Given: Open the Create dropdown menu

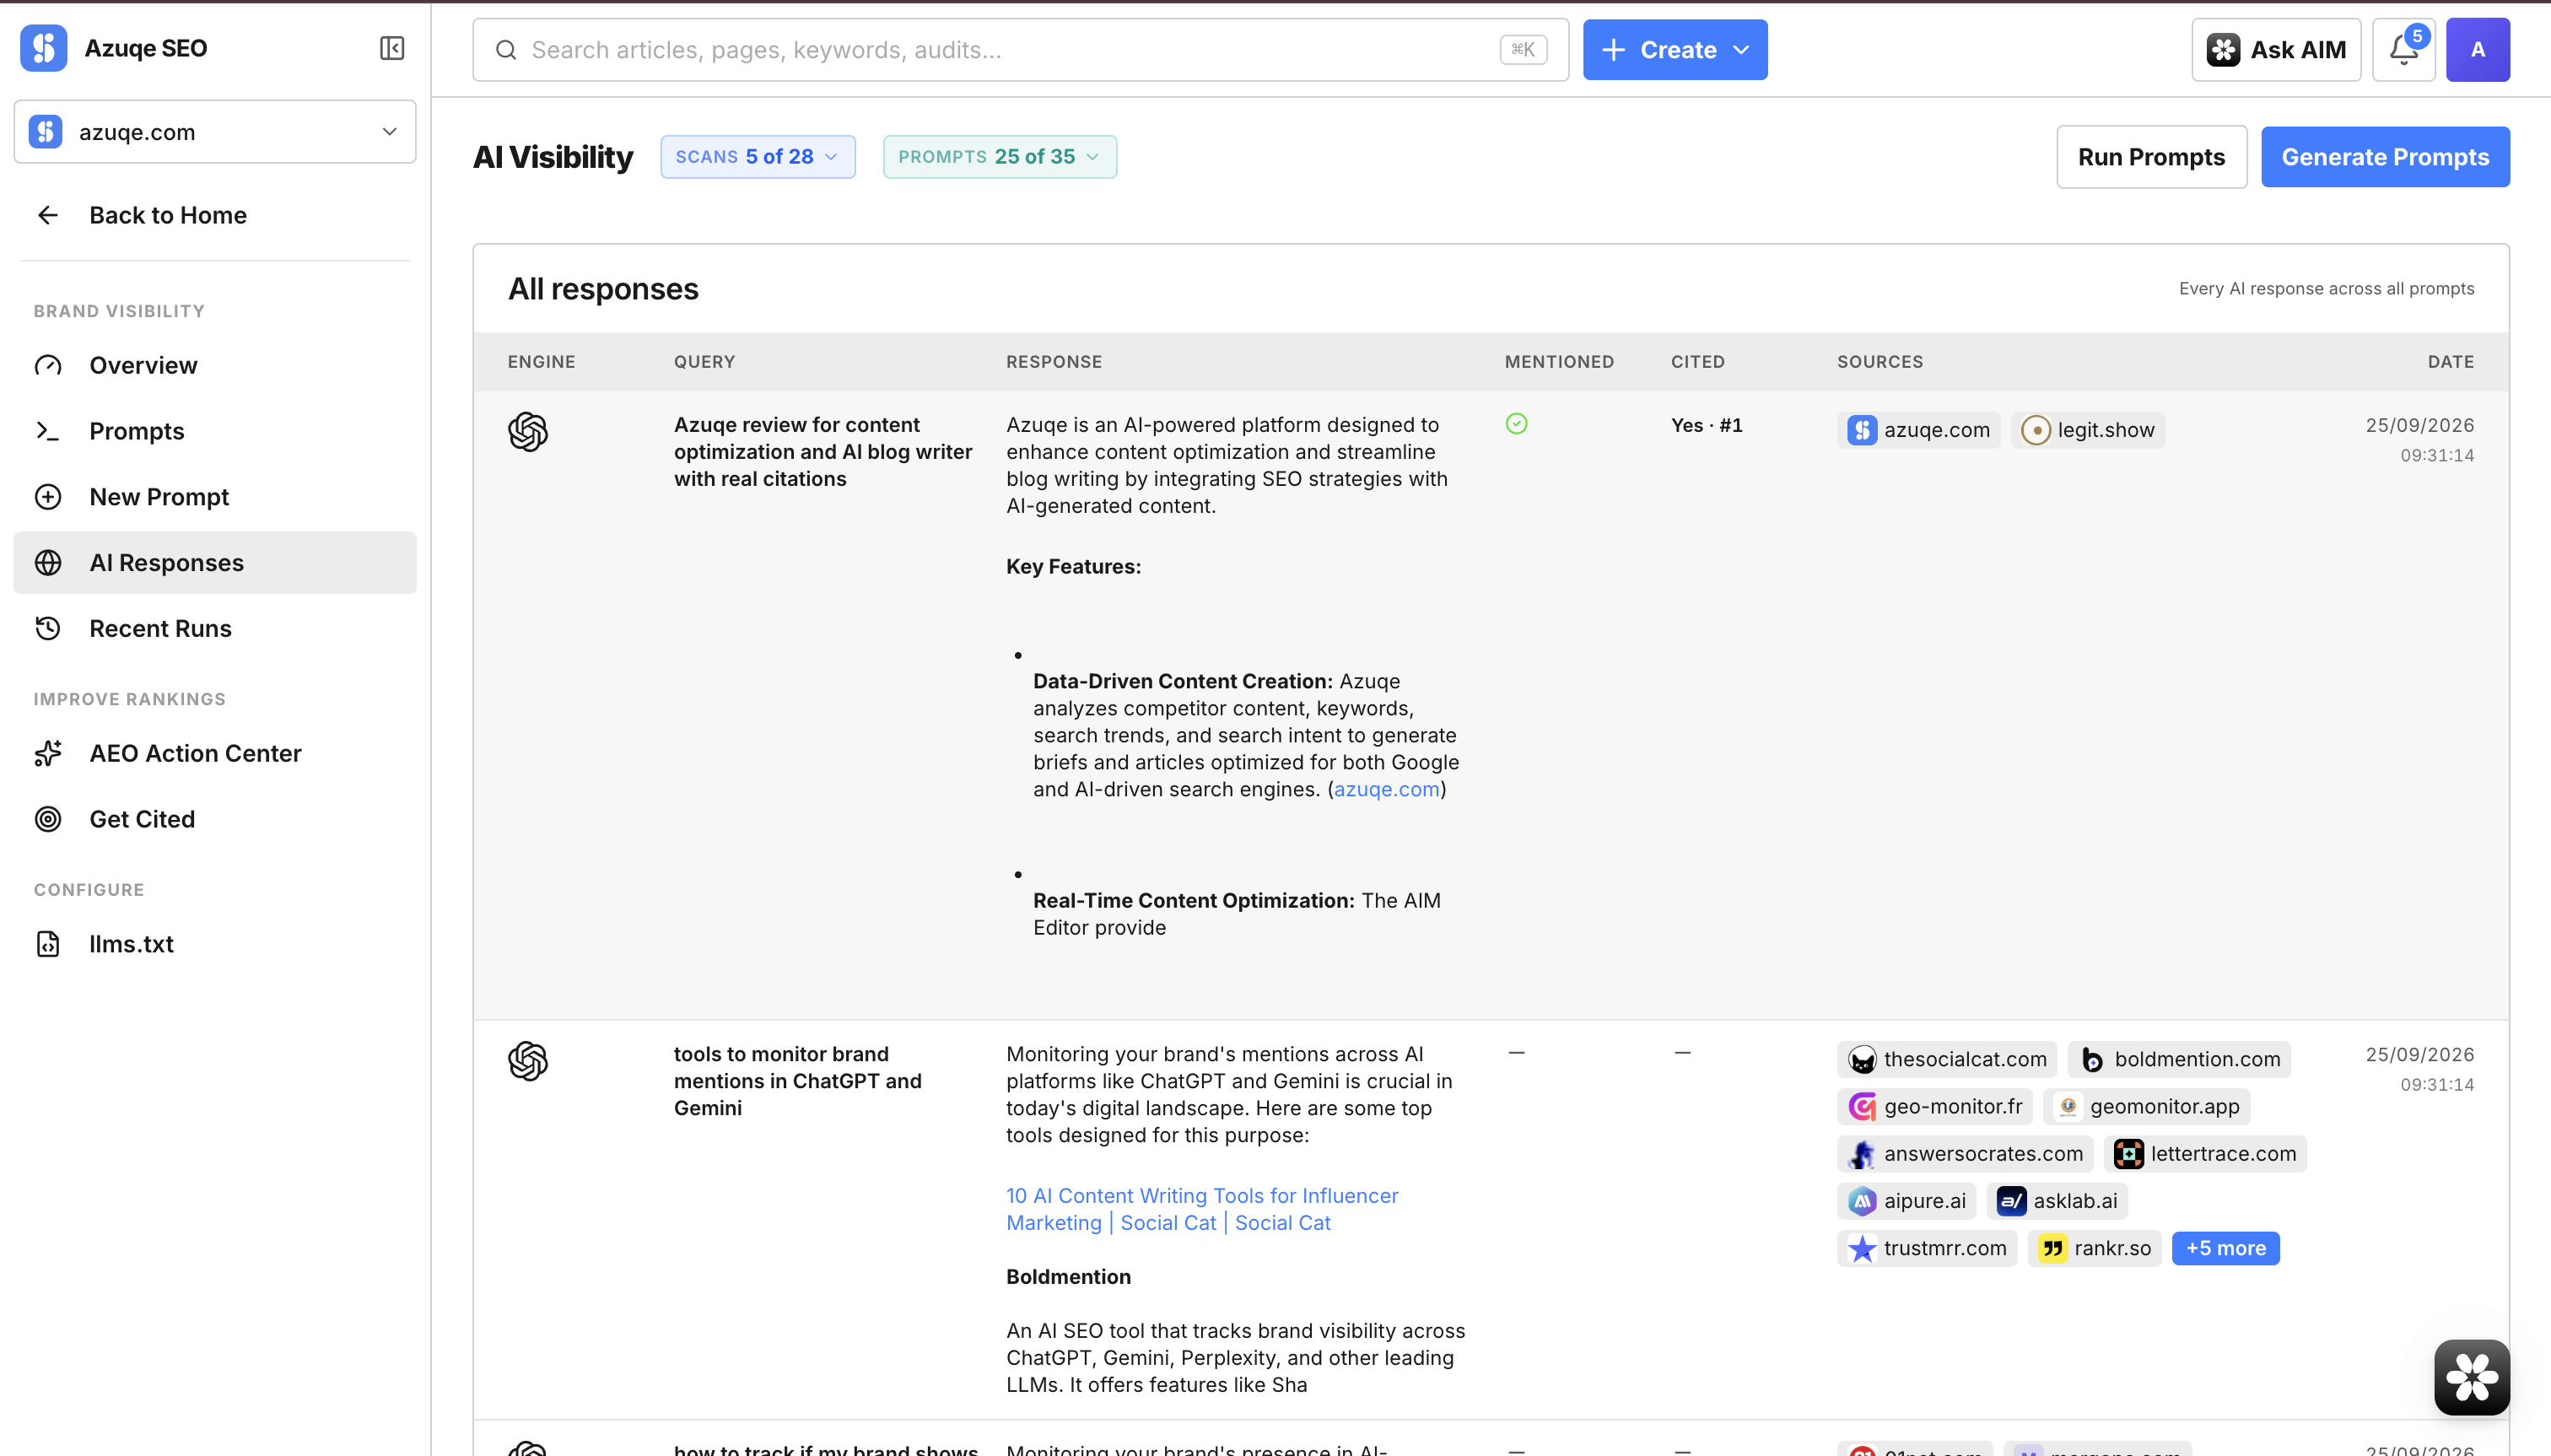Looking at the screenshot, I should pyautogui.click(x=1674, y=50).
